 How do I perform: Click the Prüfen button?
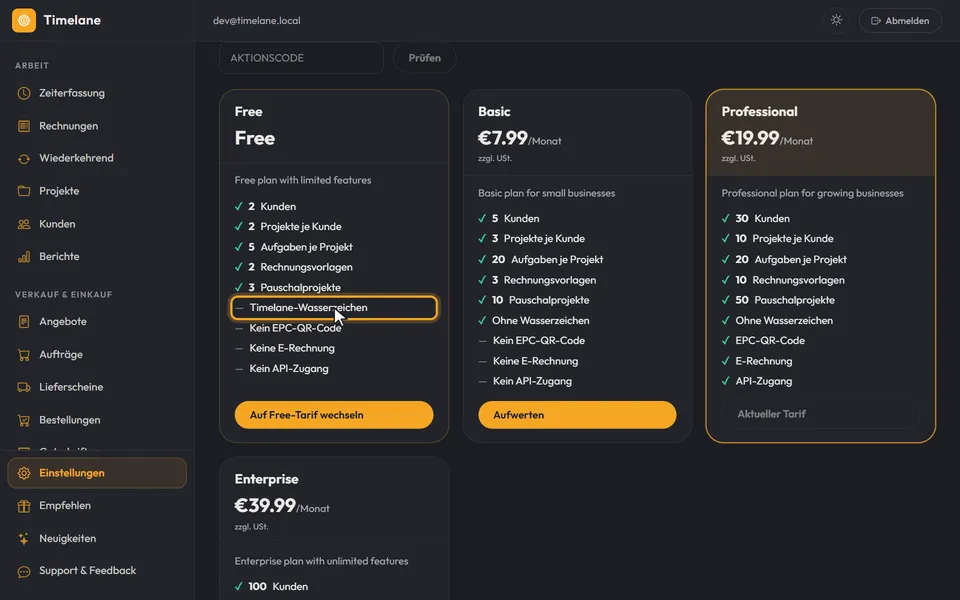[424, 58]
